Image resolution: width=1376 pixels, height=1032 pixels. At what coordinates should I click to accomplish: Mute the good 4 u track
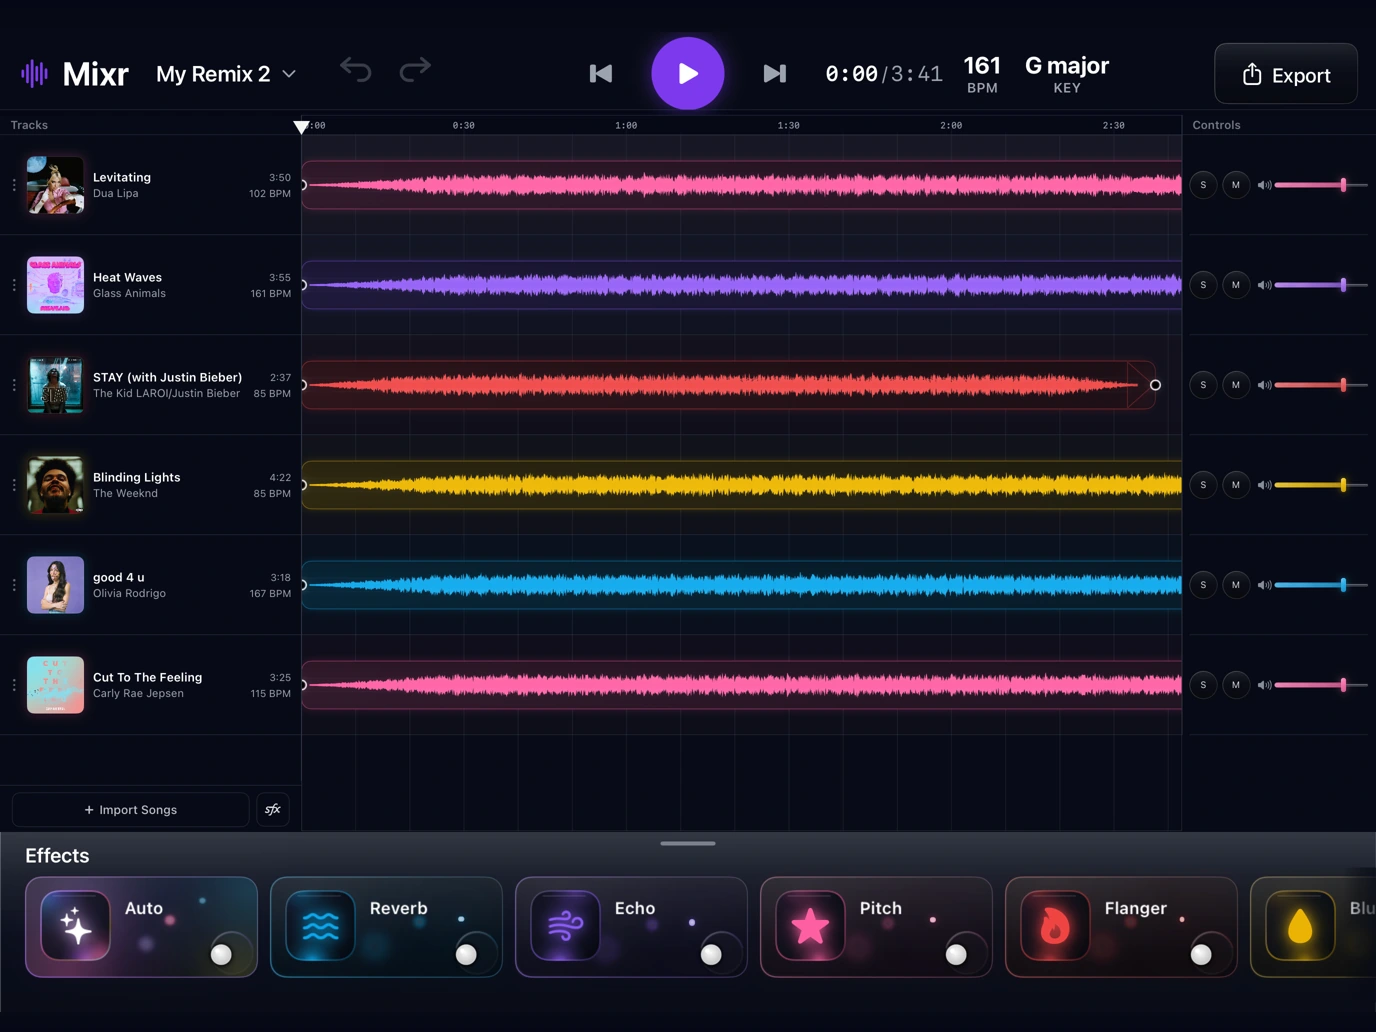[1236, 585]
